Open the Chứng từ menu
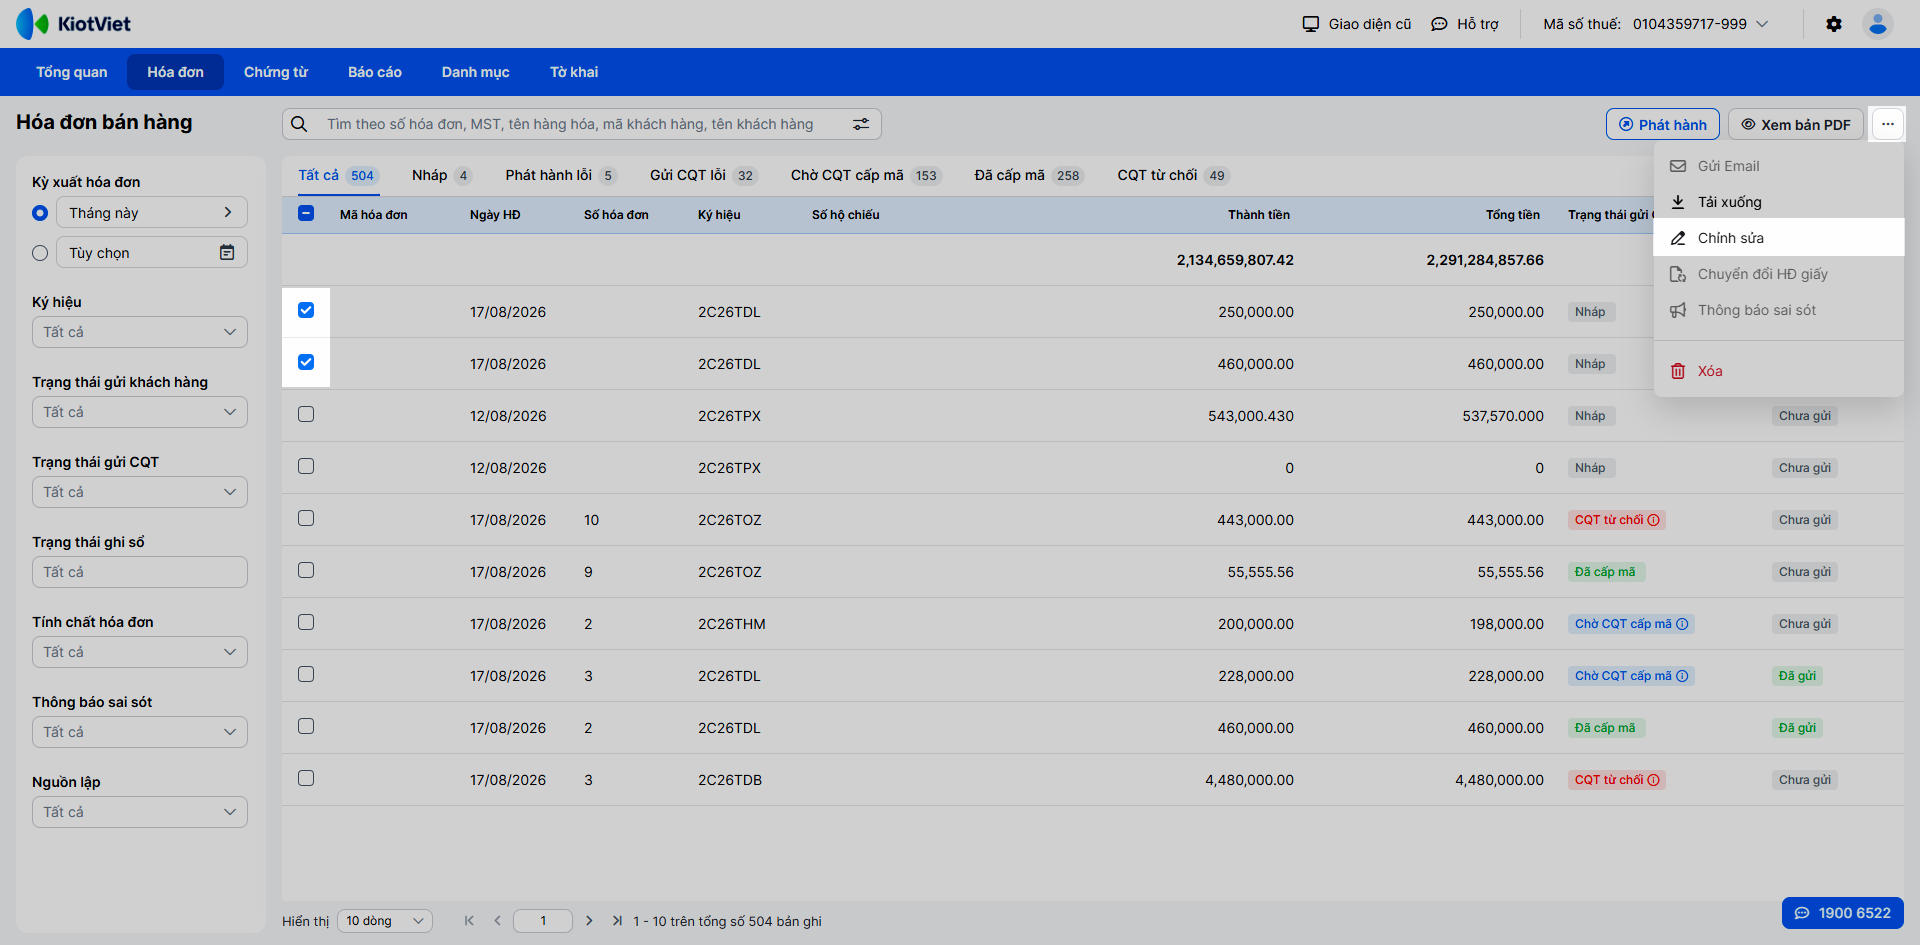 tap(276, 72)
